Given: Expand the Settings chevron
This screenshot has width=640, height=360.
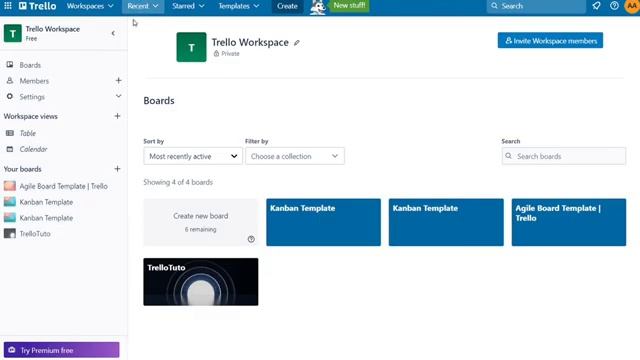Looking at the screenshot, I should [x=118, y=96].
